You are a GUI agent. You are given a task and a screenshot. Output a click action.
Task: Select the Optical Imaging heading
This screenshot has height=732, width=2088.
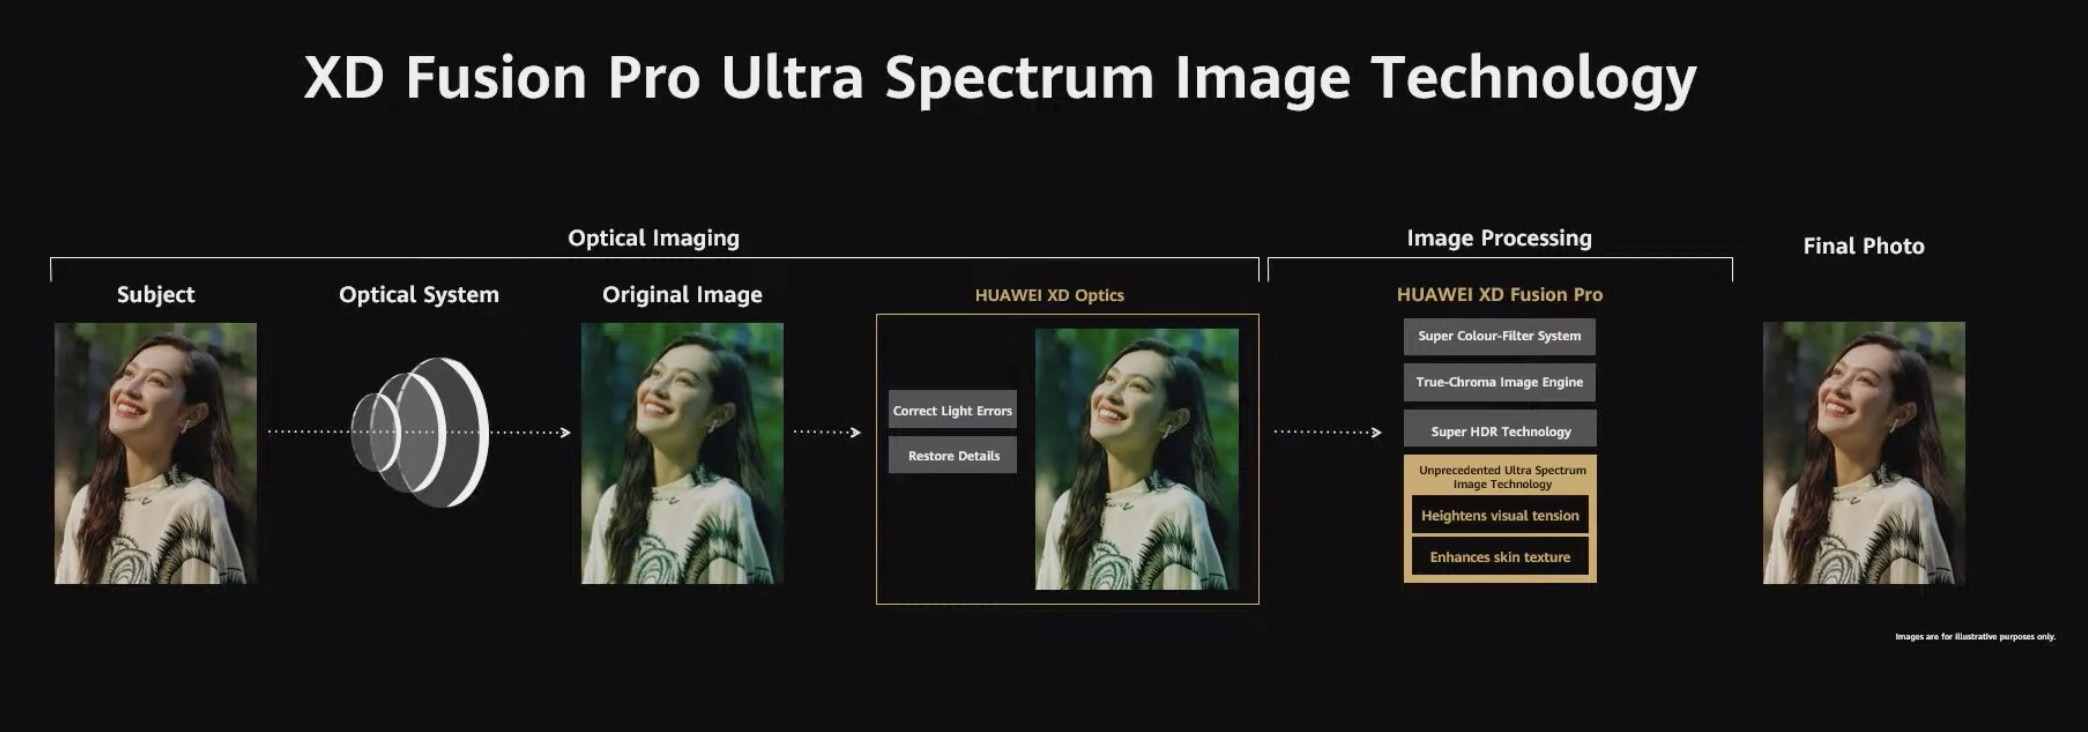point(654,238)
